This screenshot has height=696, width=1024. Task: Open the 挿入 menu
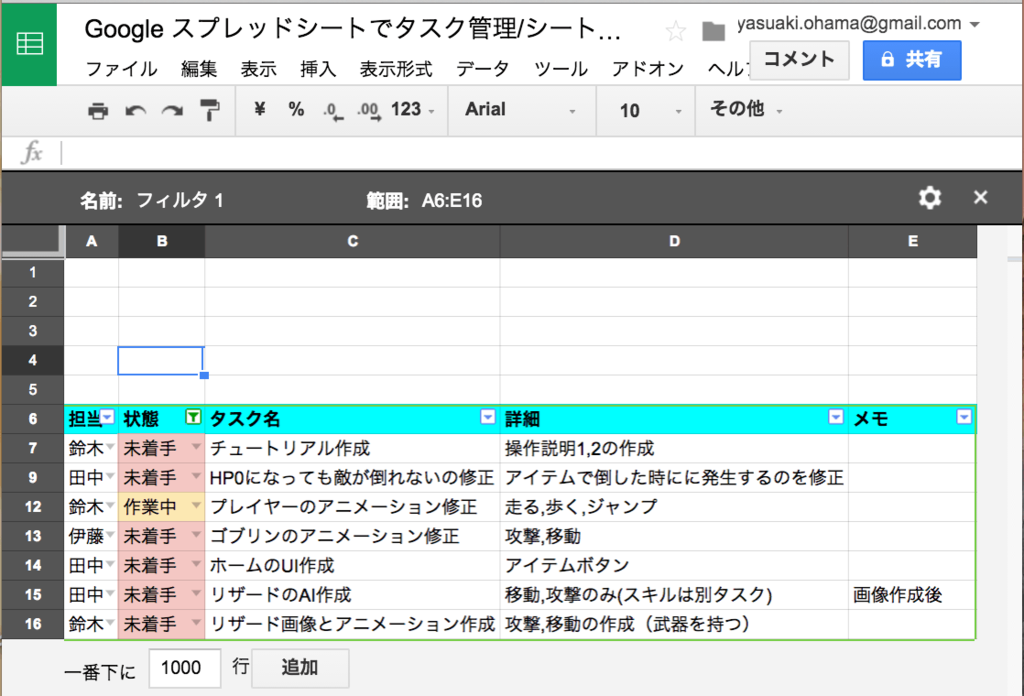(x=317, y=69)
